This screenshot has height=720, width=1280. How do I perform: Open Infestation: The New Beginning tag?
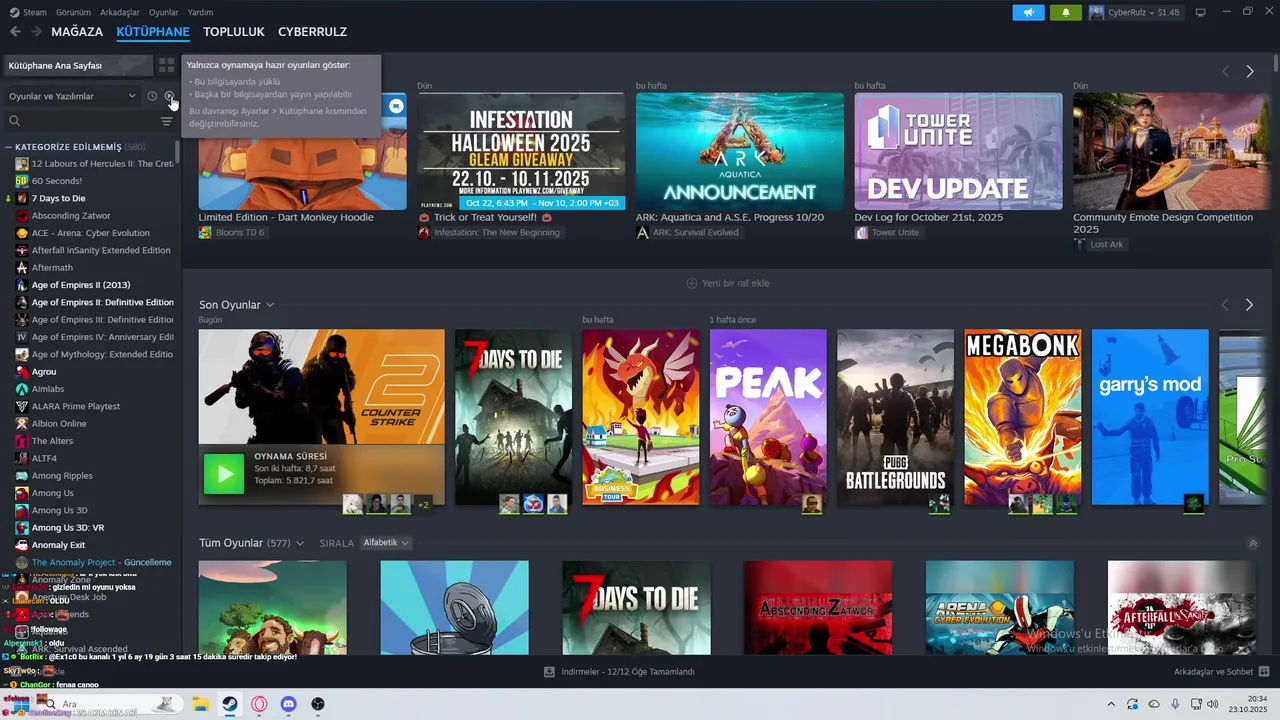coord(489,232)
